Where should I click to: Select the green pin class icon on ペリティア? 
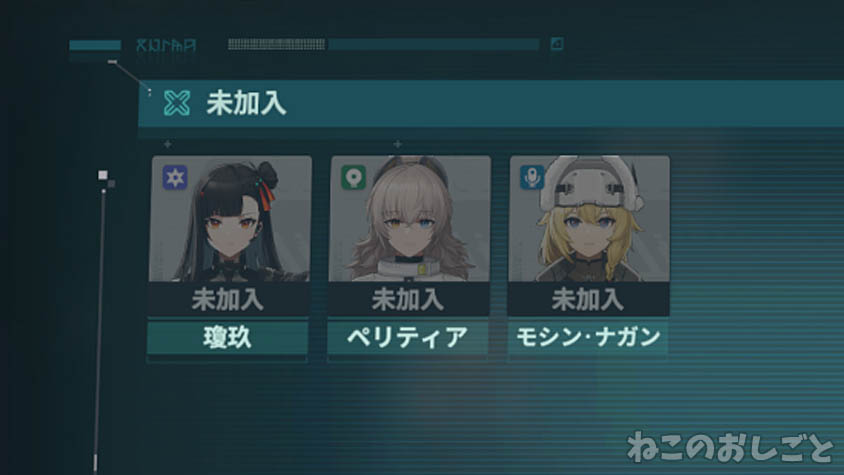[354, 177]
